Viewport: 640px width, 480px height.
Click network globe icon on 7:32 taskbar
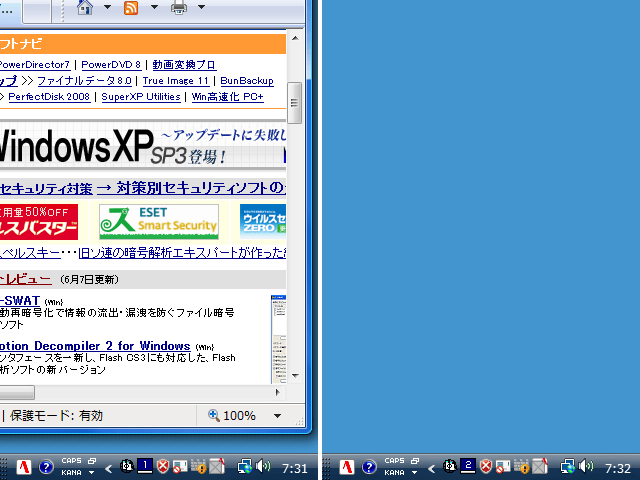[568, 467]
